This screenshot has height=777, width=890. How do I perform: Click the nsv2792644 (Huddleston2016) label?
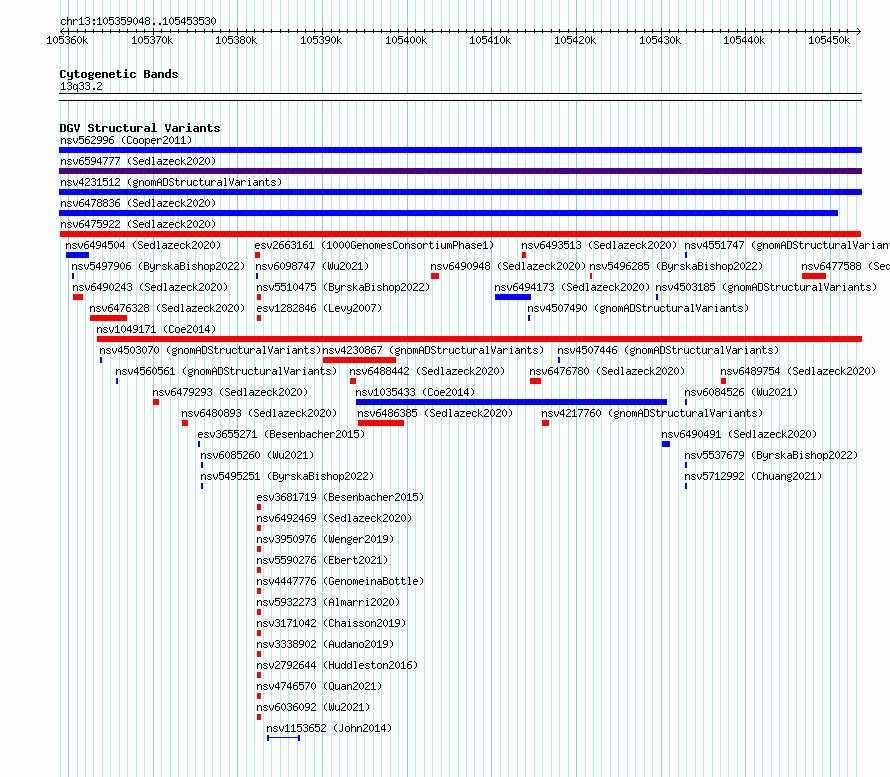[337, 665]
